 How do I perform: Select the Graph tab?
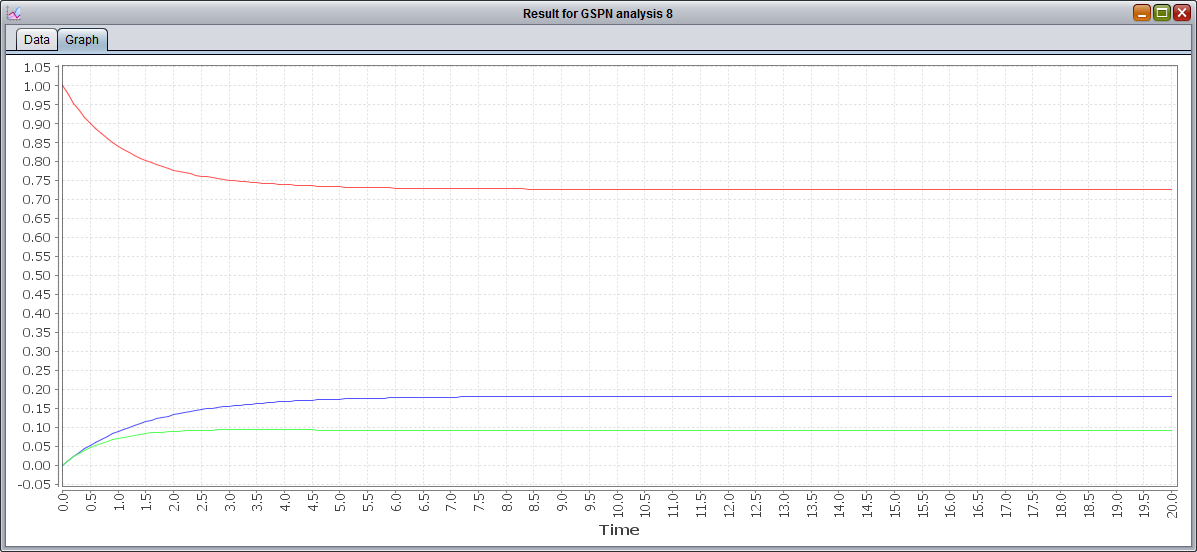point(82,40)
